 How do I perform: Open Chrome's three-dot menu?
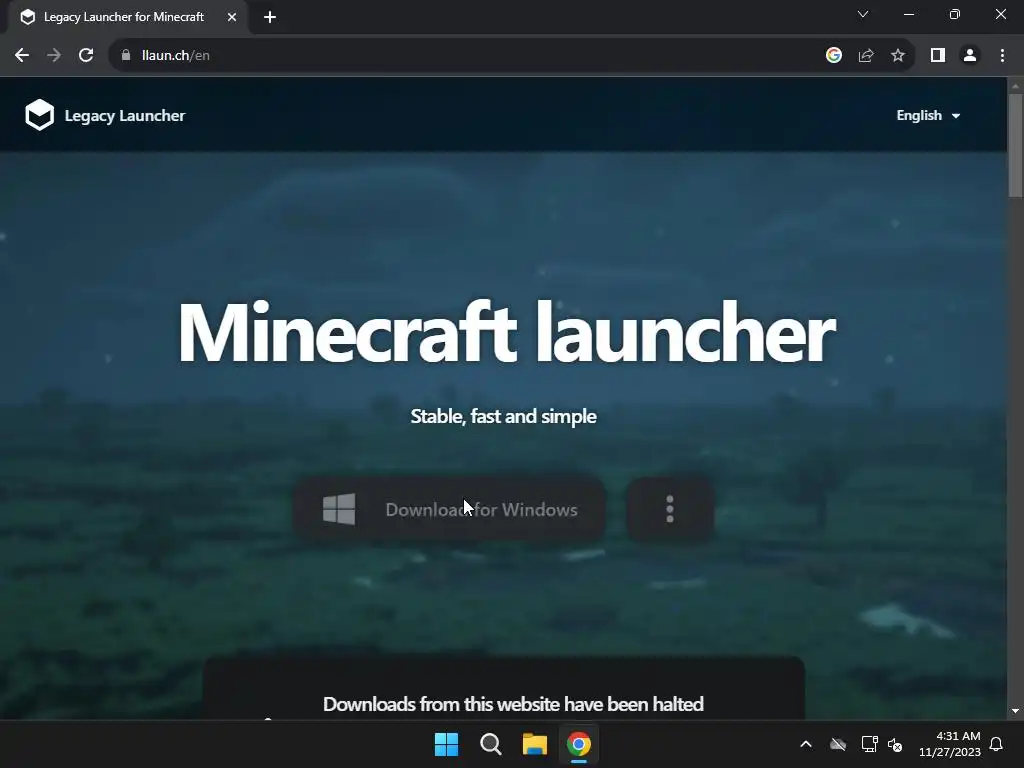(x=1002, y=56)
